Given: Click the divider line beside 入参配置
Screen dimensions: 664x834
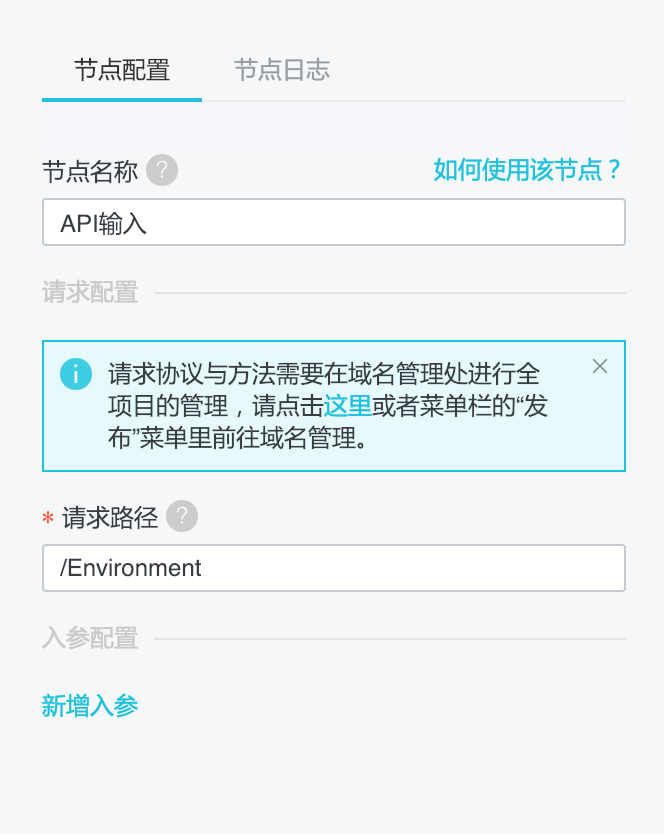Looking at the screenshot, I should point(390,639).
